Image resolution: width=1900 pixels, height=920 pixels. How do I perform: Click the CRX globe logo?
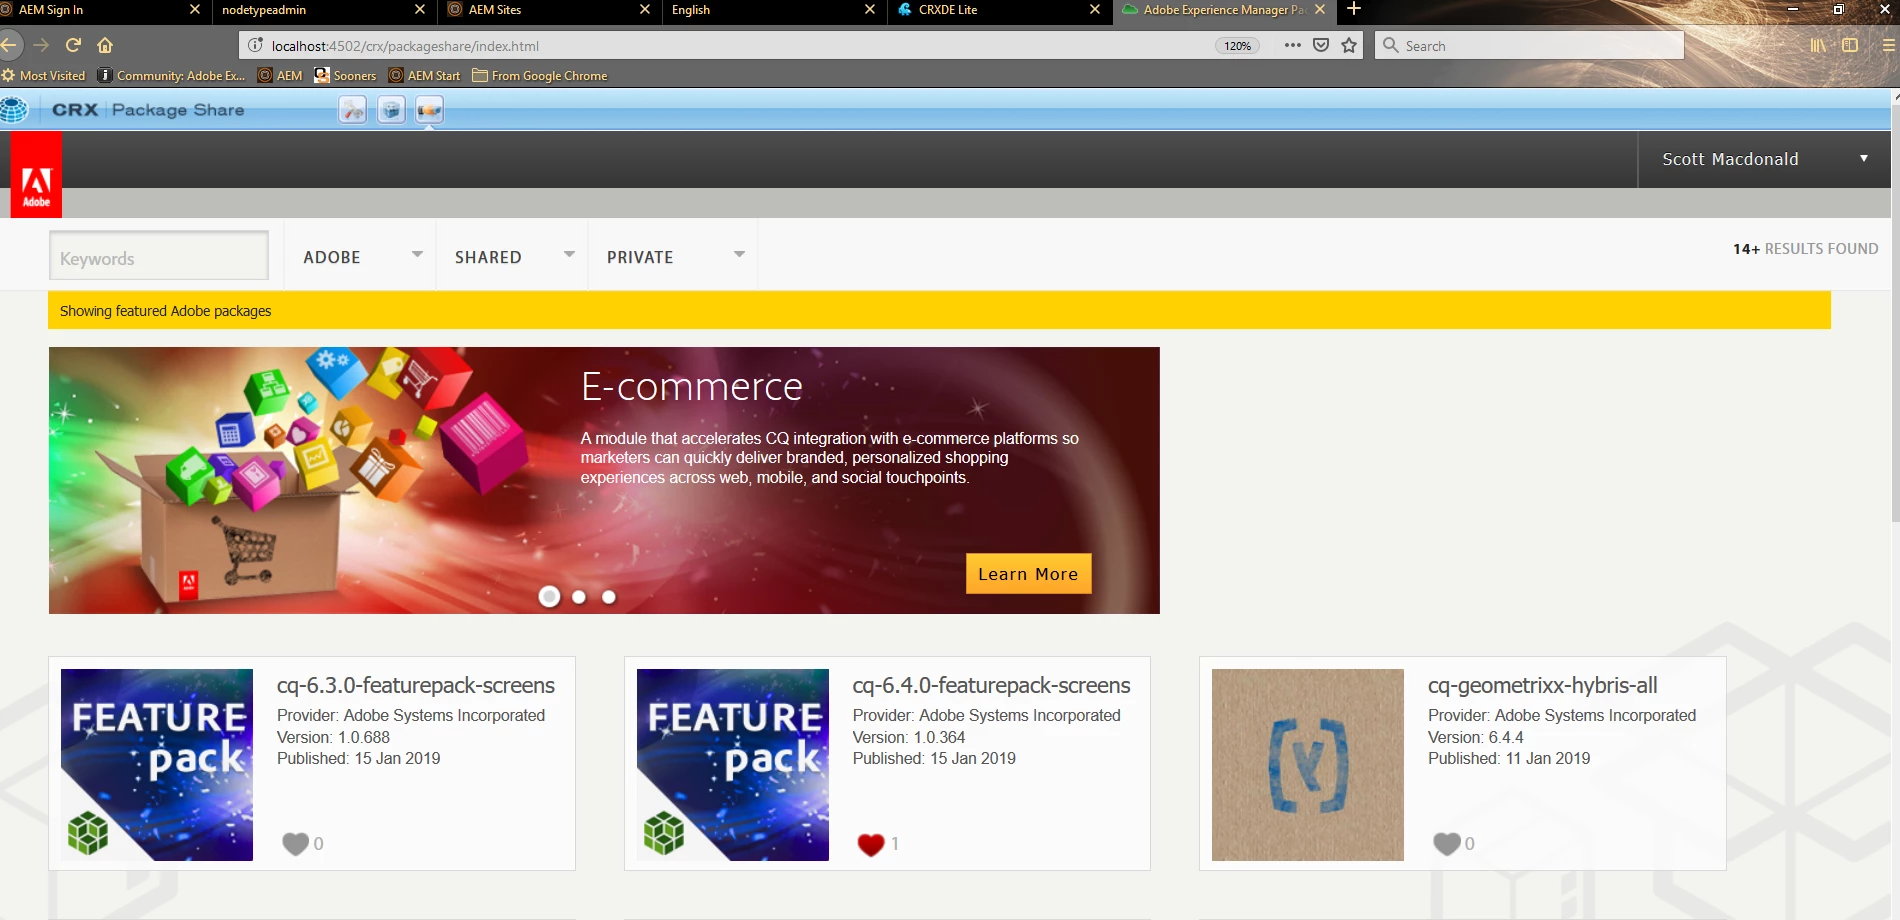[14, 110]
